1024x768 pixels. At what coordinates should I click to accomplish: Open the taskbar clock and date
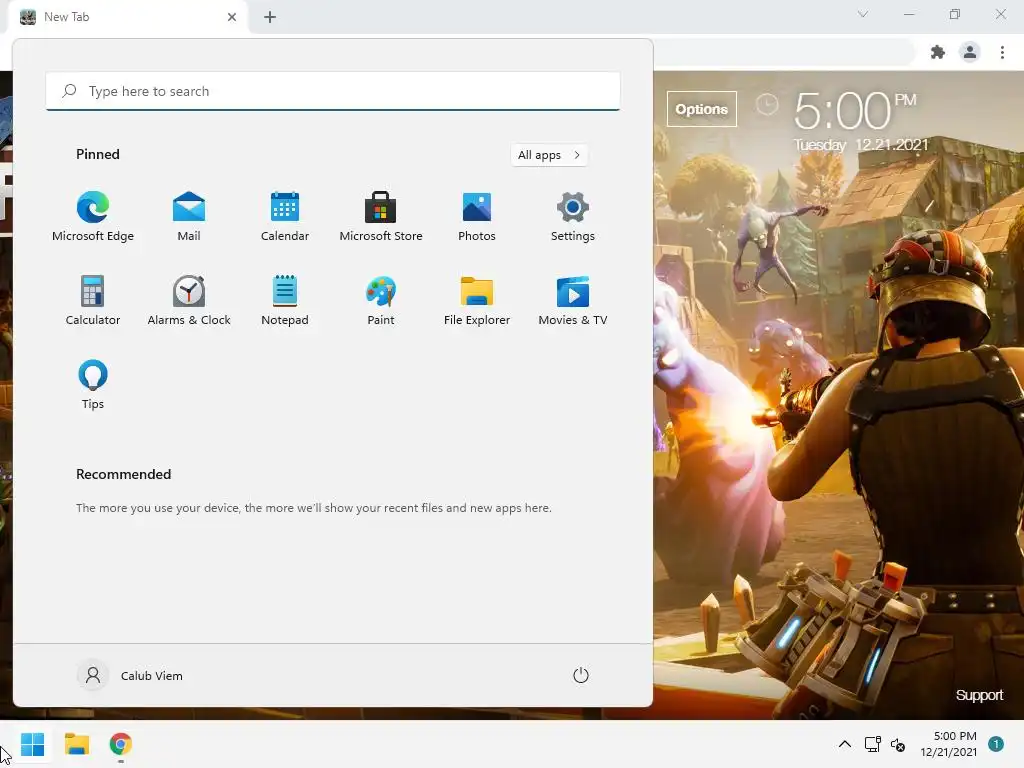pos(948,744)
